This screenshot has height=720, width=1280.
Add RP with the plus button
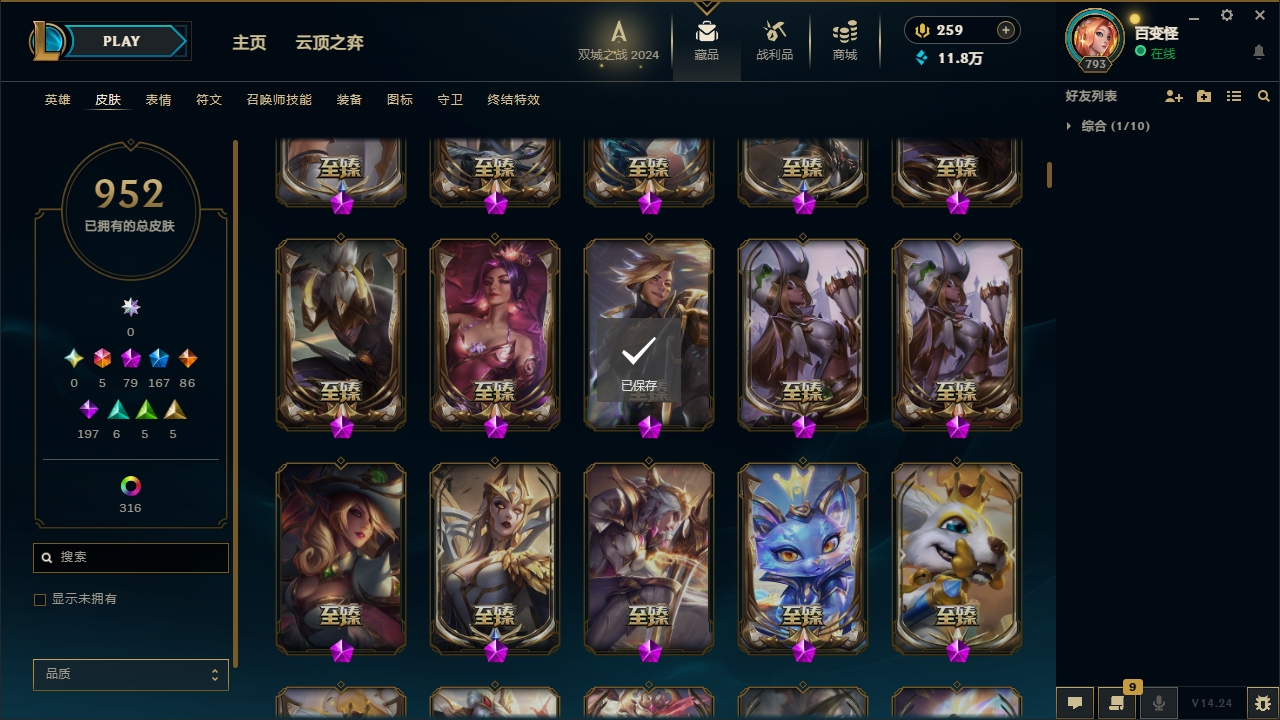coord(1006,30)
